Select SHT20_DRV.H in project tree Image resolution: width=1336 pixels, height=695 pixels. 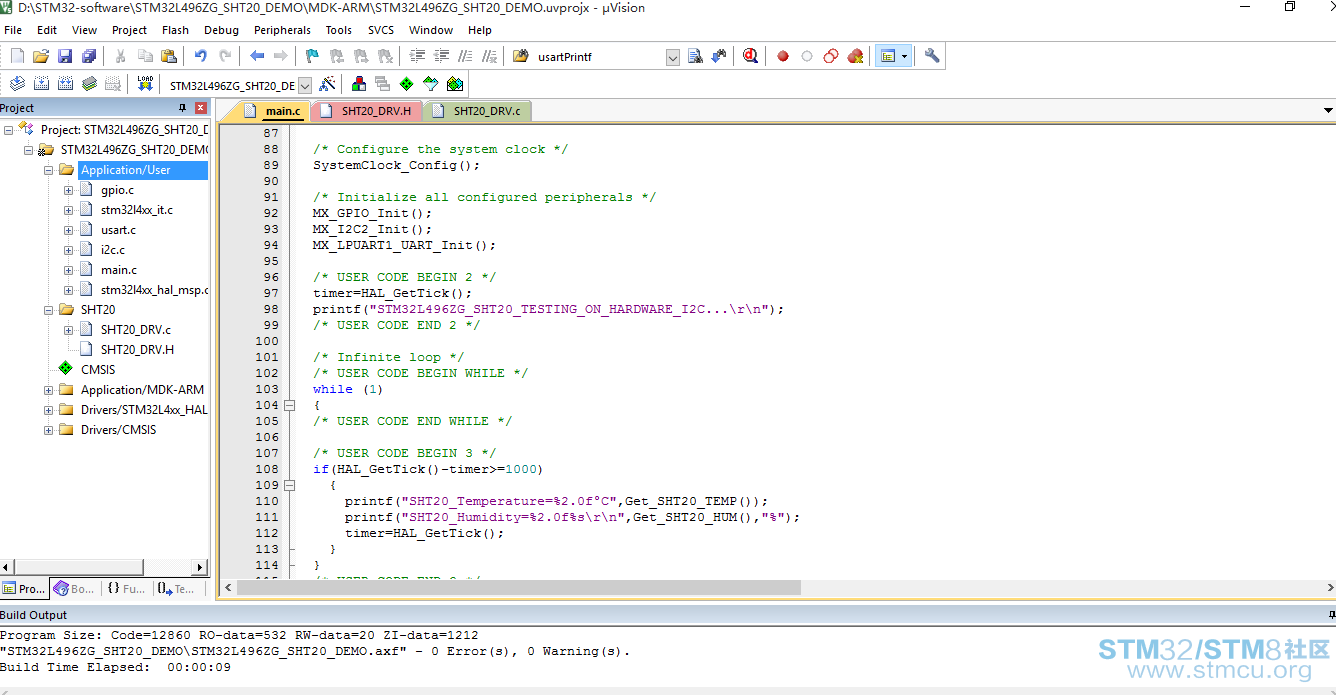coord(137,350)
